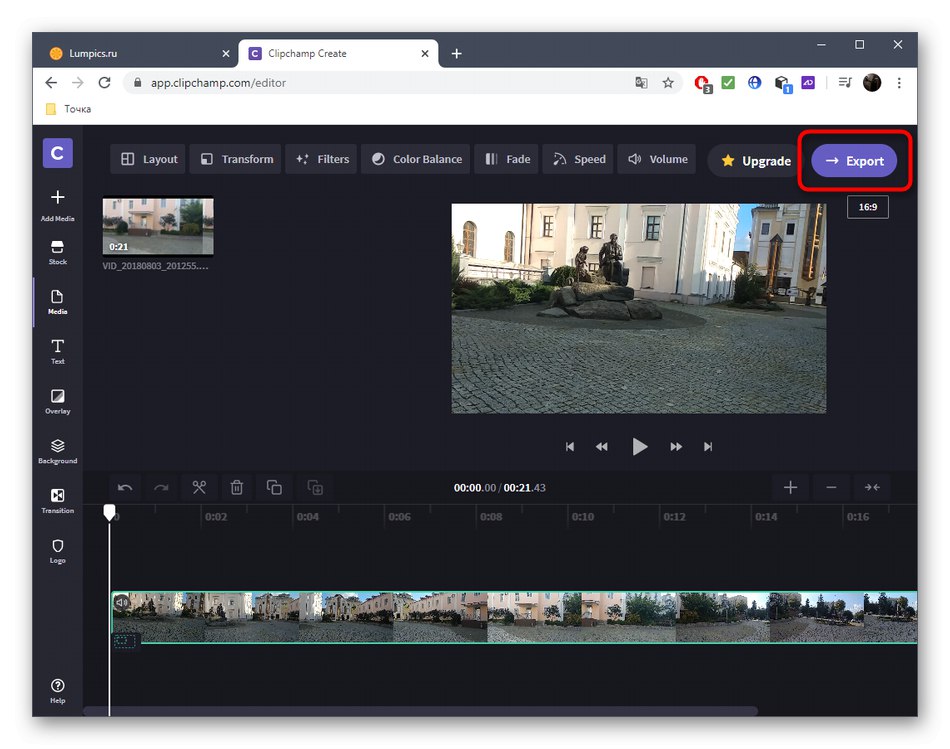Open the Background panel

point(57,452)
